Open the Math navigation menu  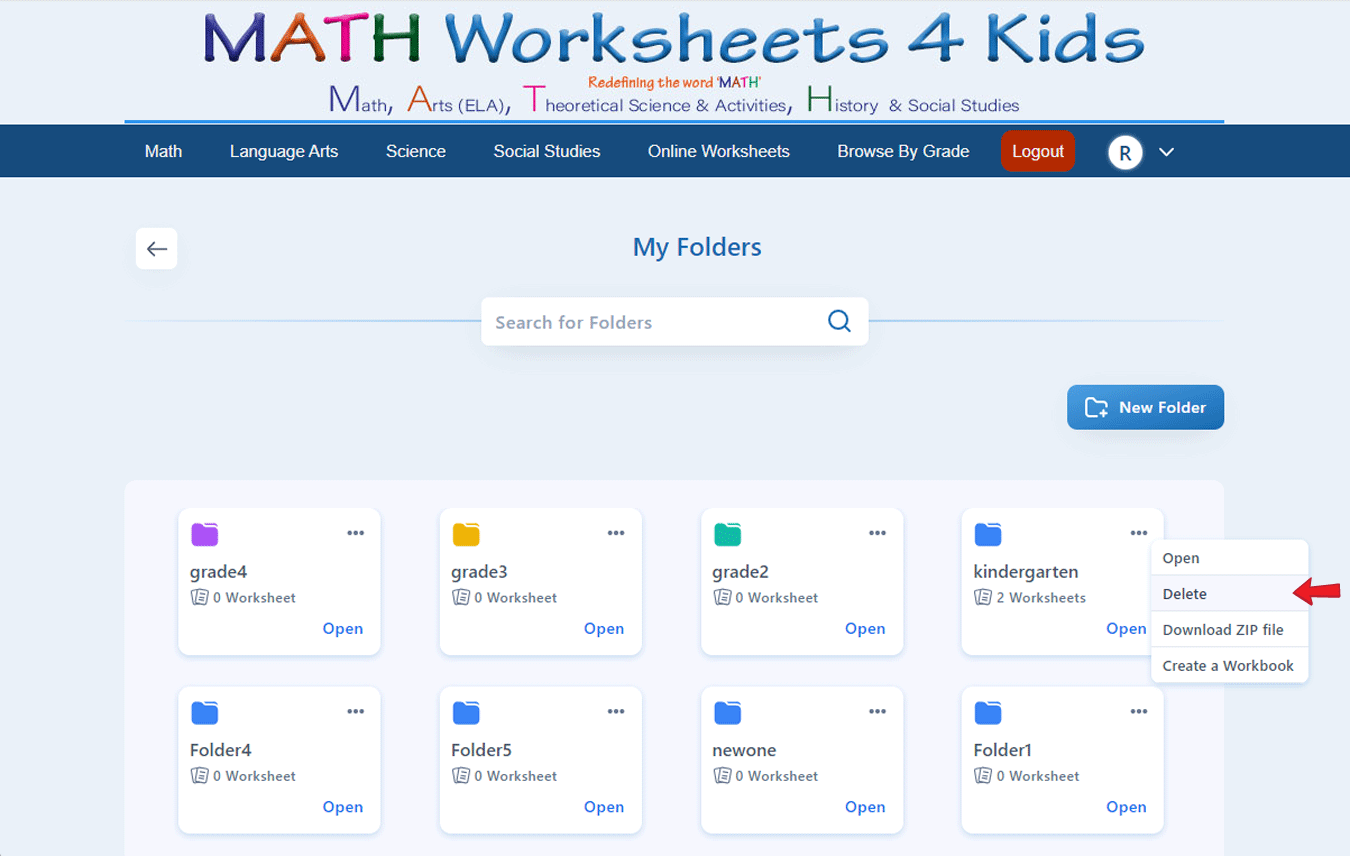[163, 151]
